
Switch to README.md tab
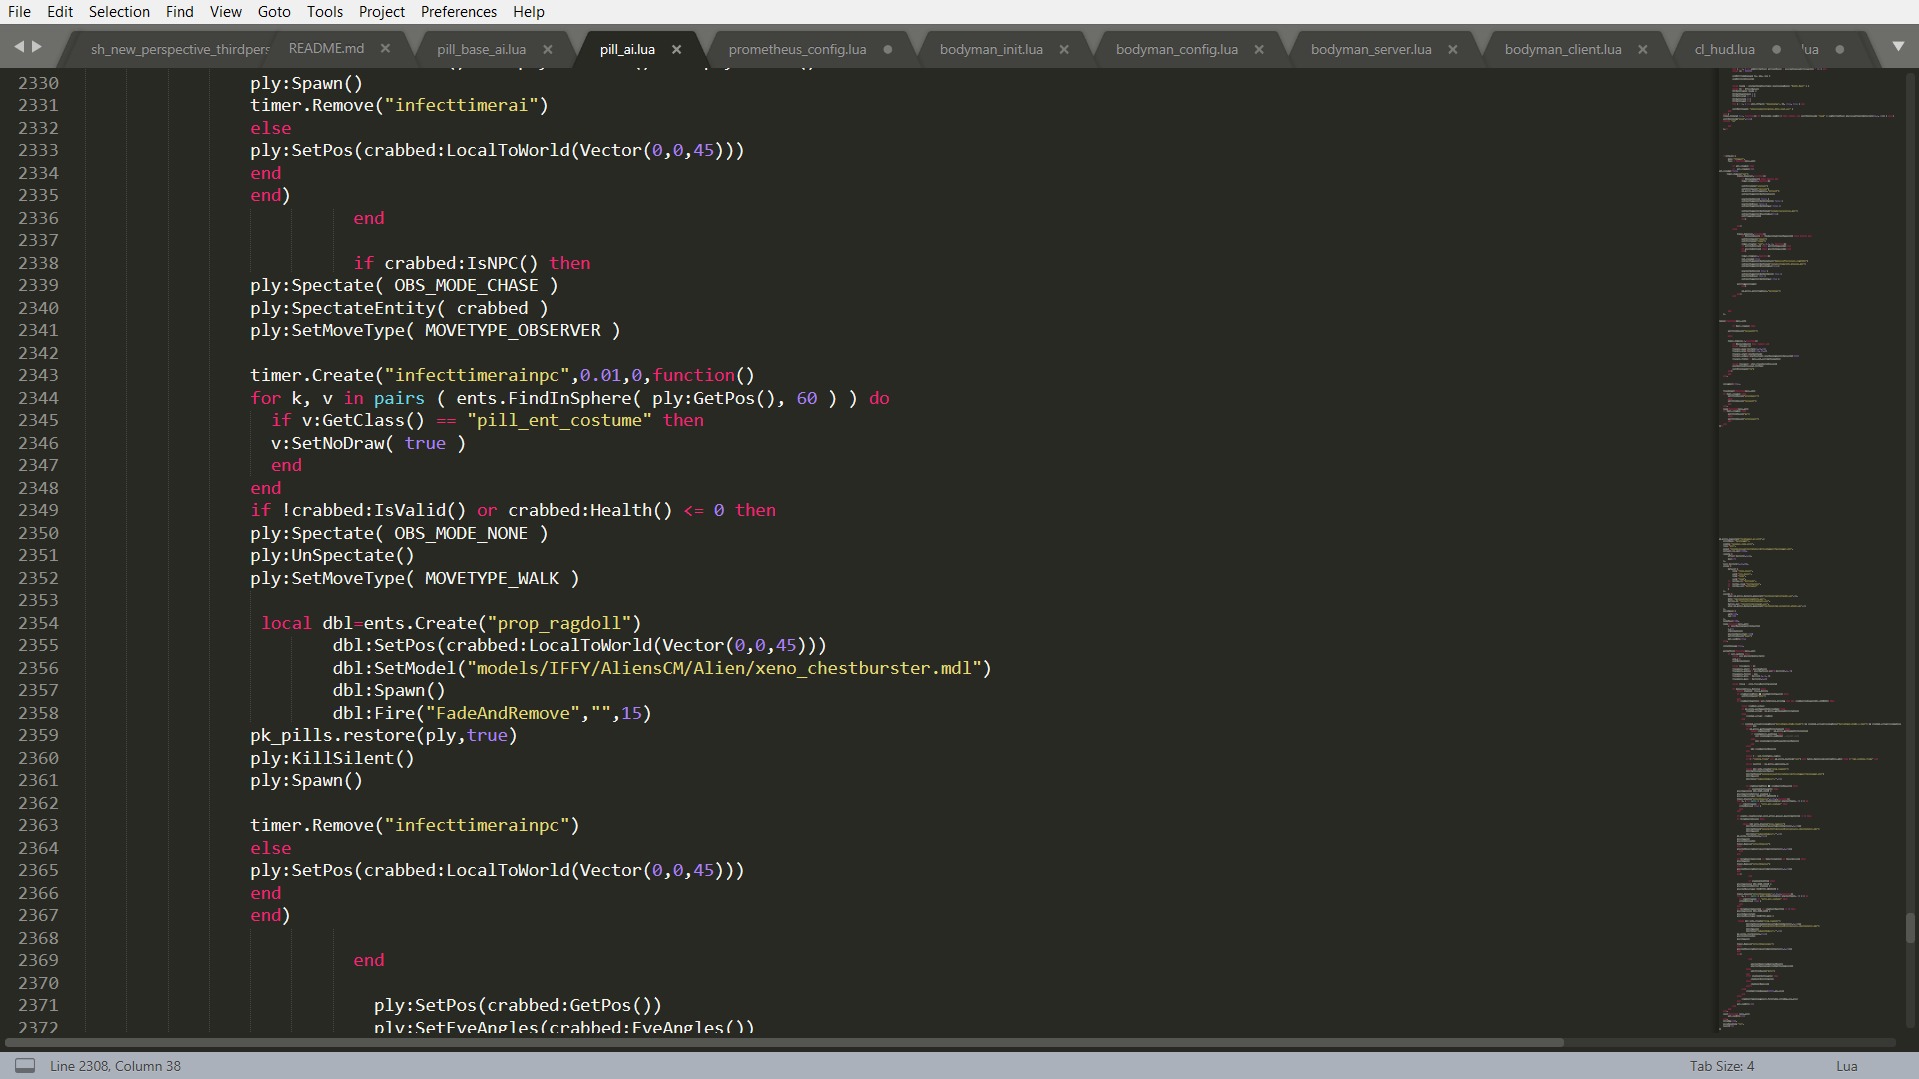(x=326, y=48)
